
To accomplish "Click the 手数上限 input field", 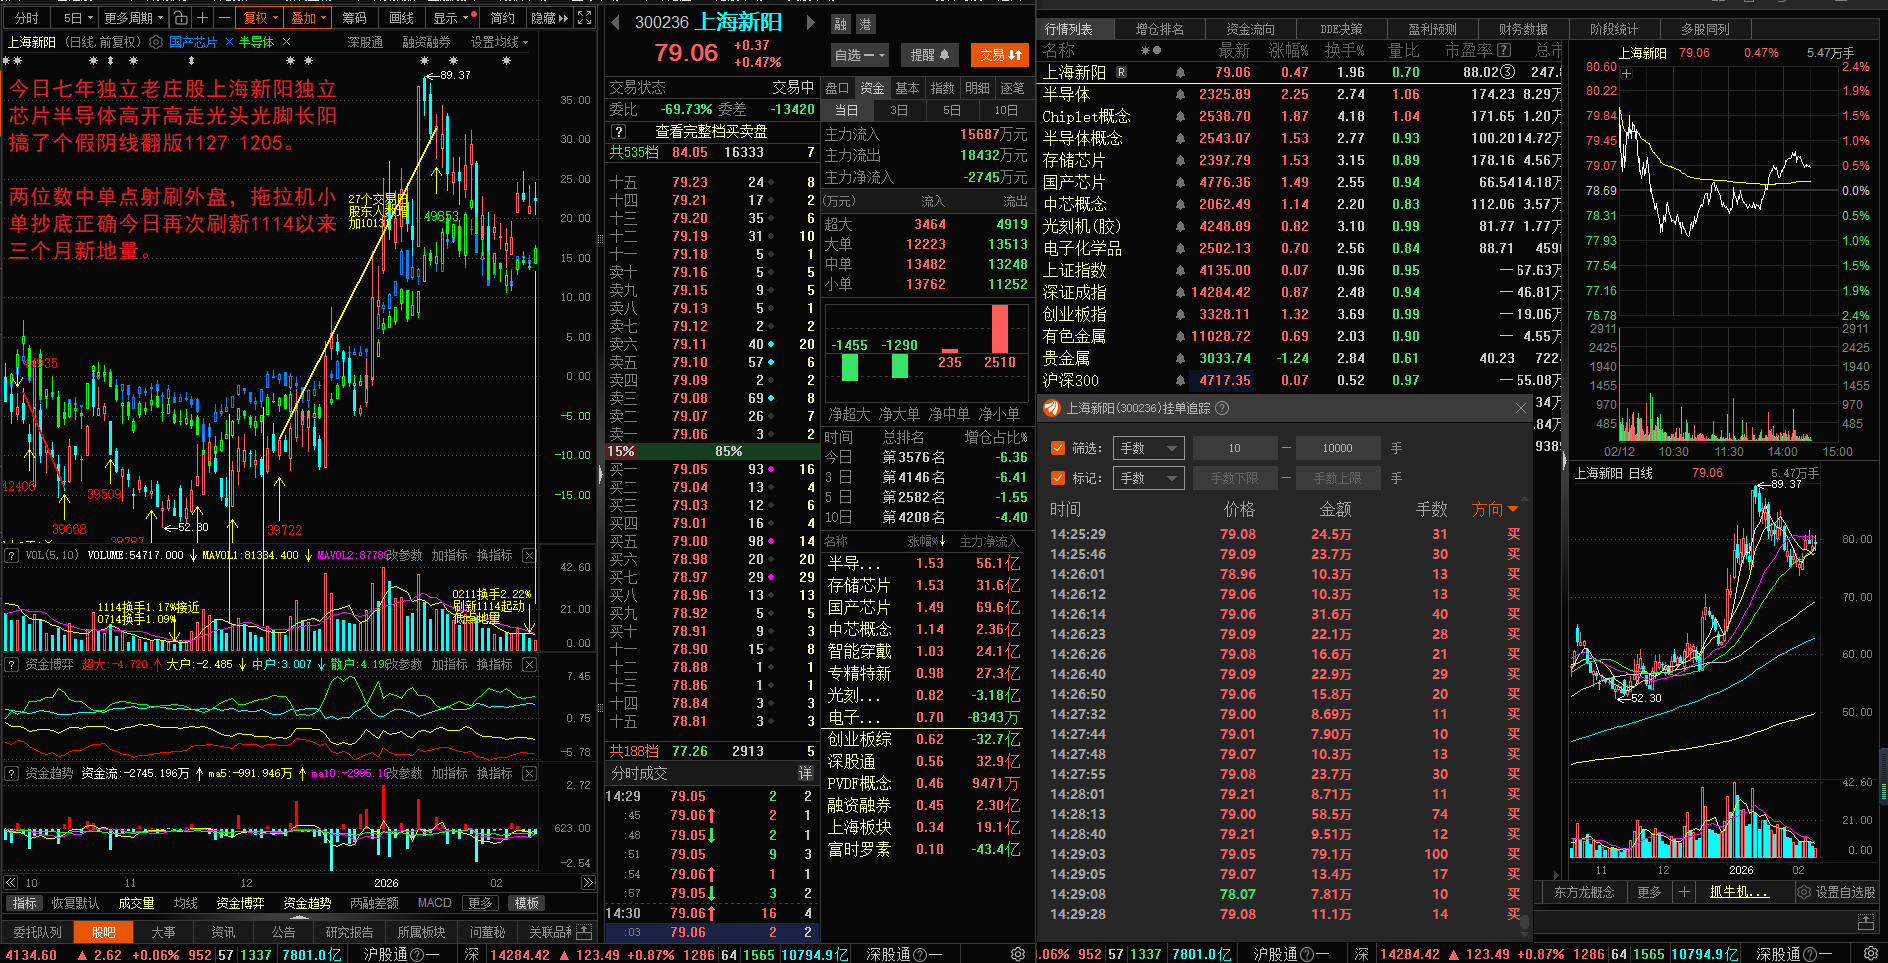I will point(1337,478).
